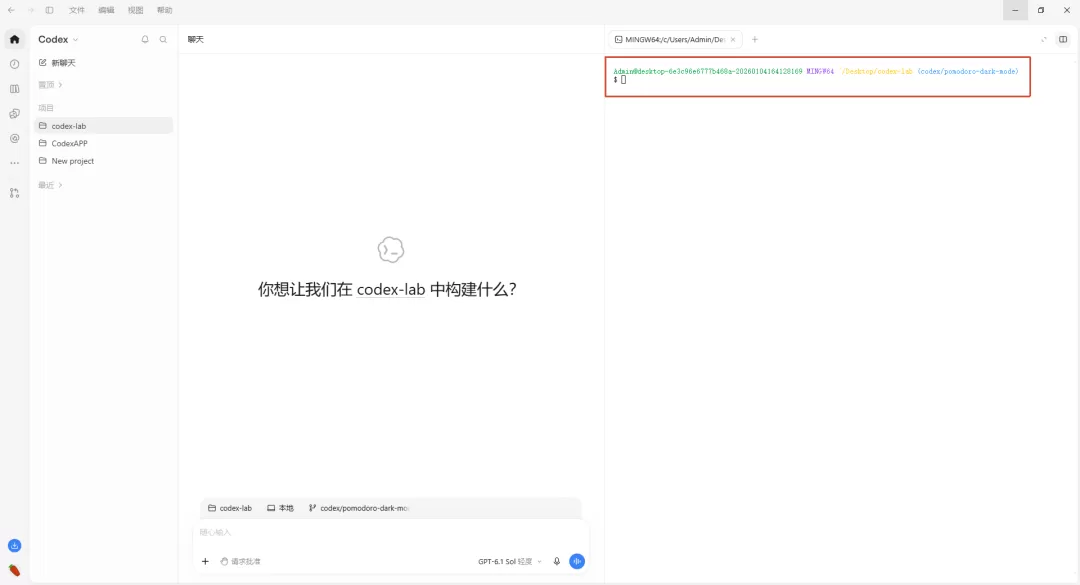
Task: Open the search magnifier icon
Action: pos(163,39)
